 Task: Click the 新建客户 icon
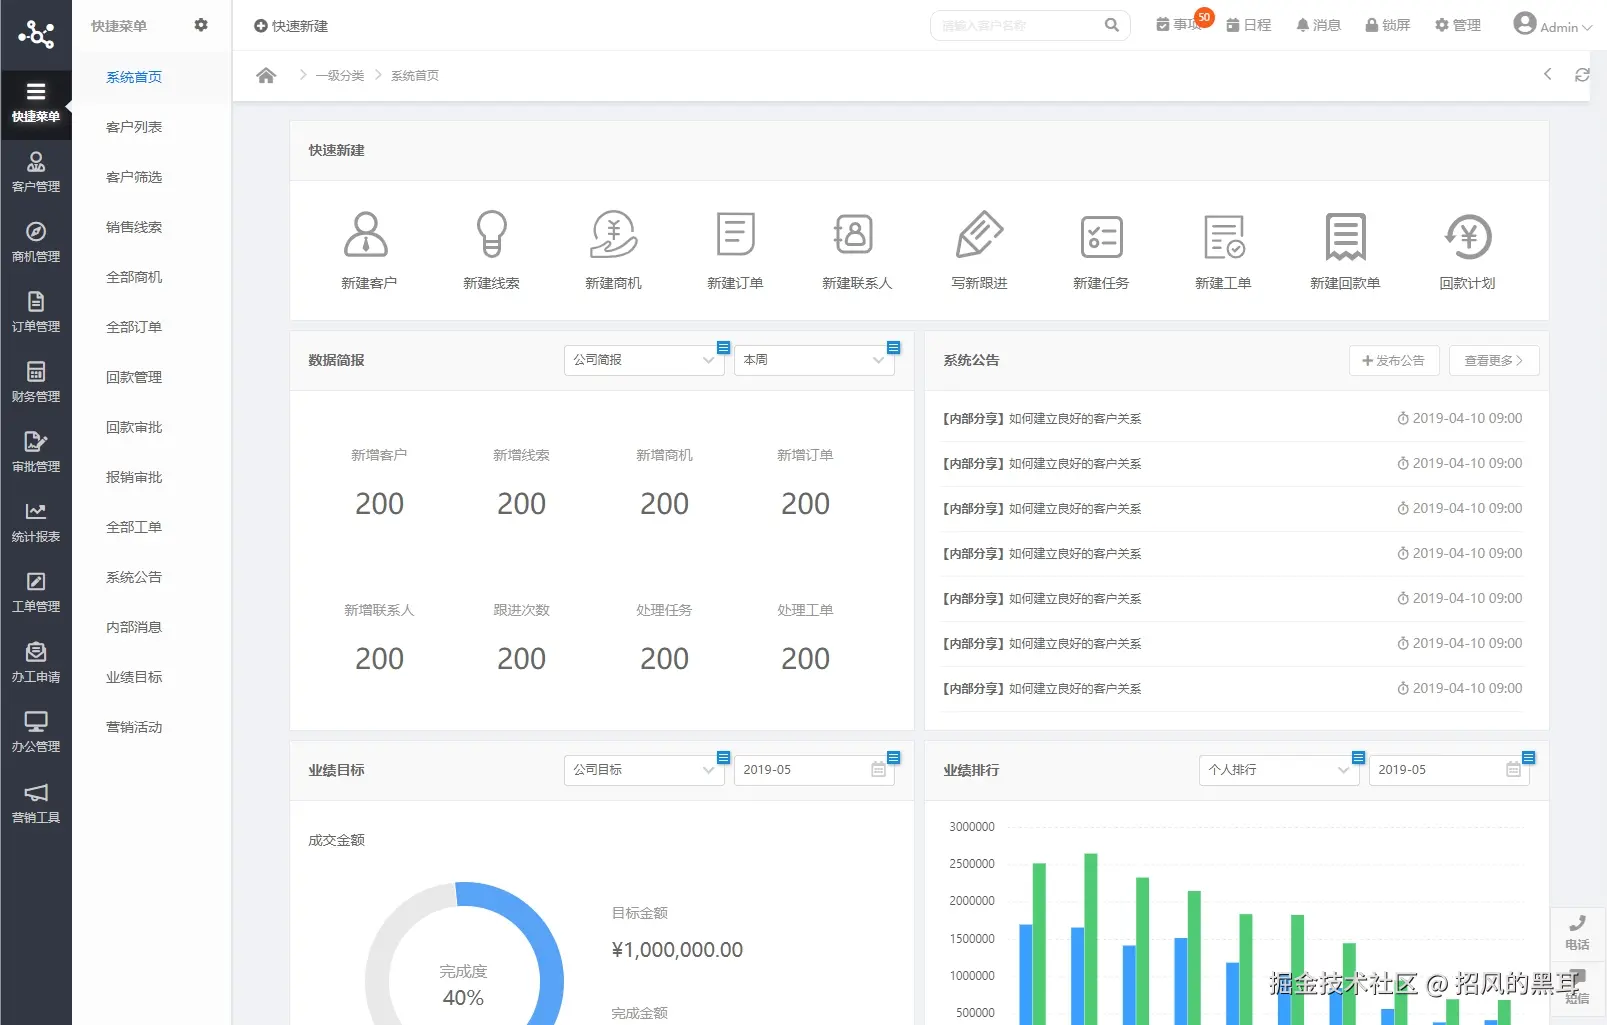coord(366,235)
